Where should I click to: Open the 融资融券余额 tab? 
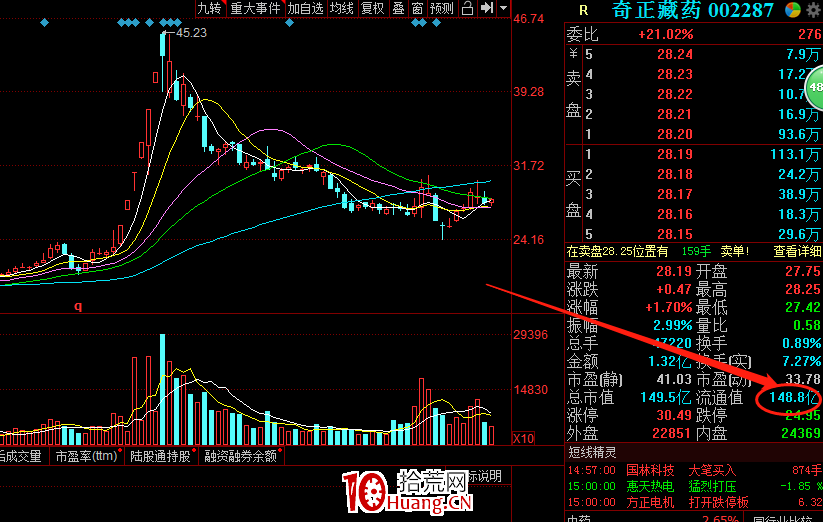[240, 456]
